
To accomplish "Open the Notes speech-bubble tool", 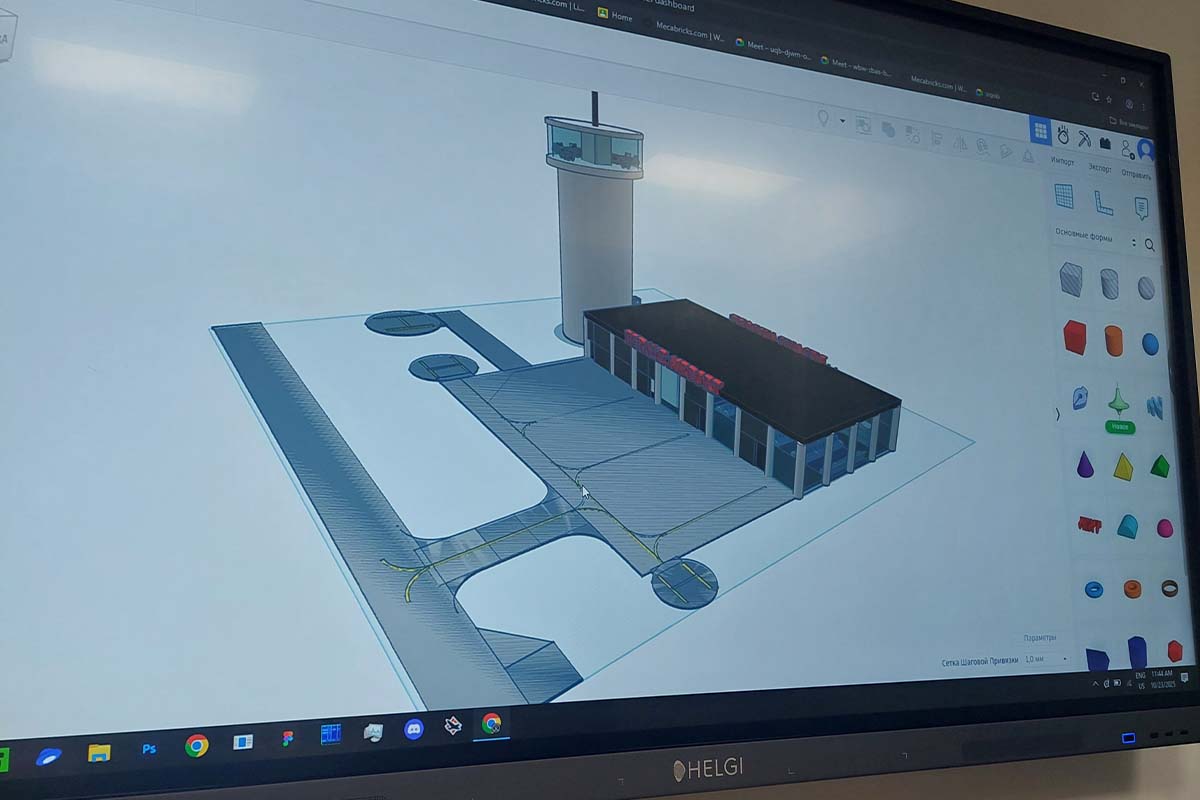I will (1141, 208).
